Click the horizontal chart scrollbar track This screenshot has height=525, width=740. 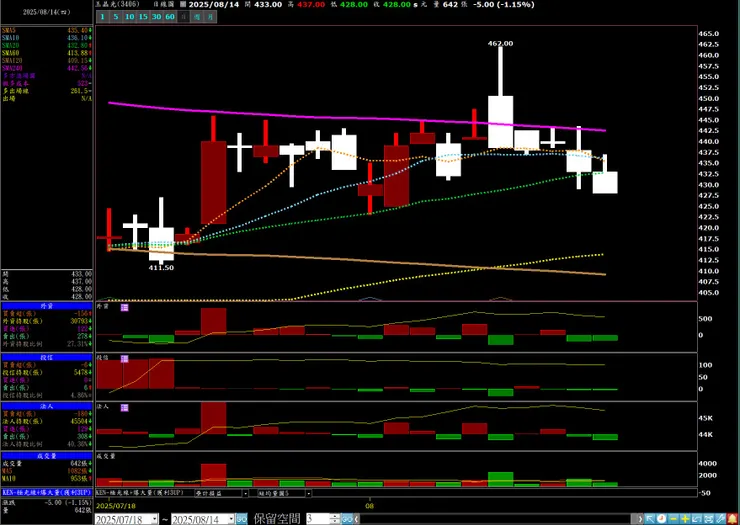[496, 519]
